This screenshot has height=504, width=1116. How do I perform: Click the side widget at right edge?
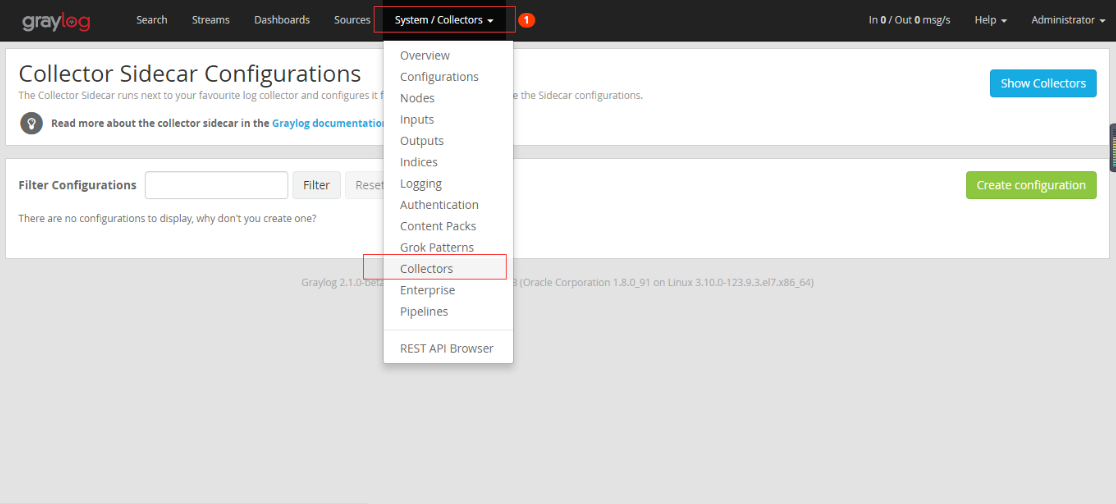(x=1112, y=147)
